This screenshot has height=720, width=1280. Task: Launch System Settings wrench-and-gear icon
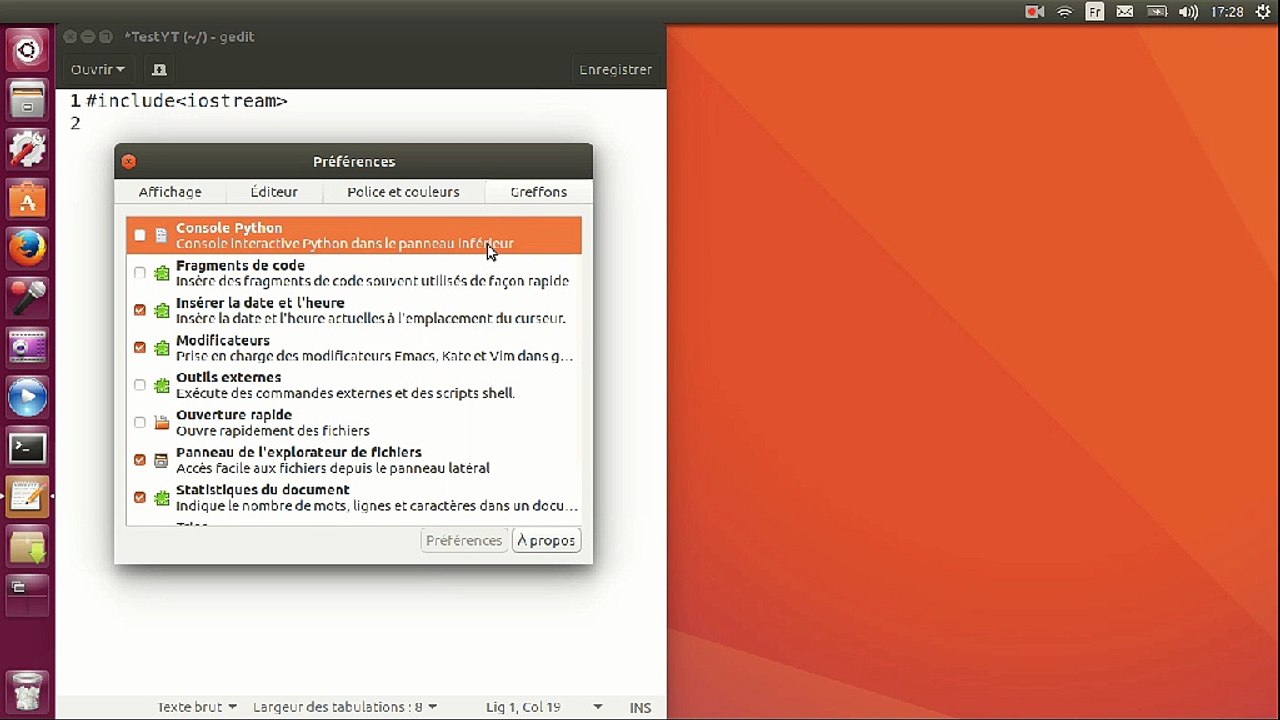[x=27, y=149]
